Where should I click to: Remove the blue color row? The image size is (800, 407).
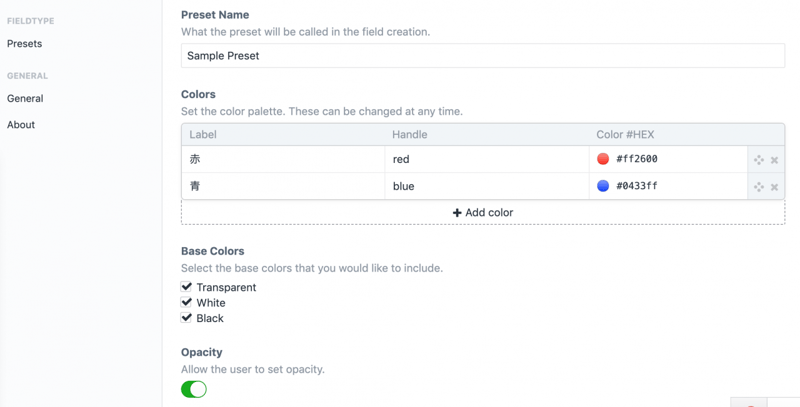click(774, 187)
